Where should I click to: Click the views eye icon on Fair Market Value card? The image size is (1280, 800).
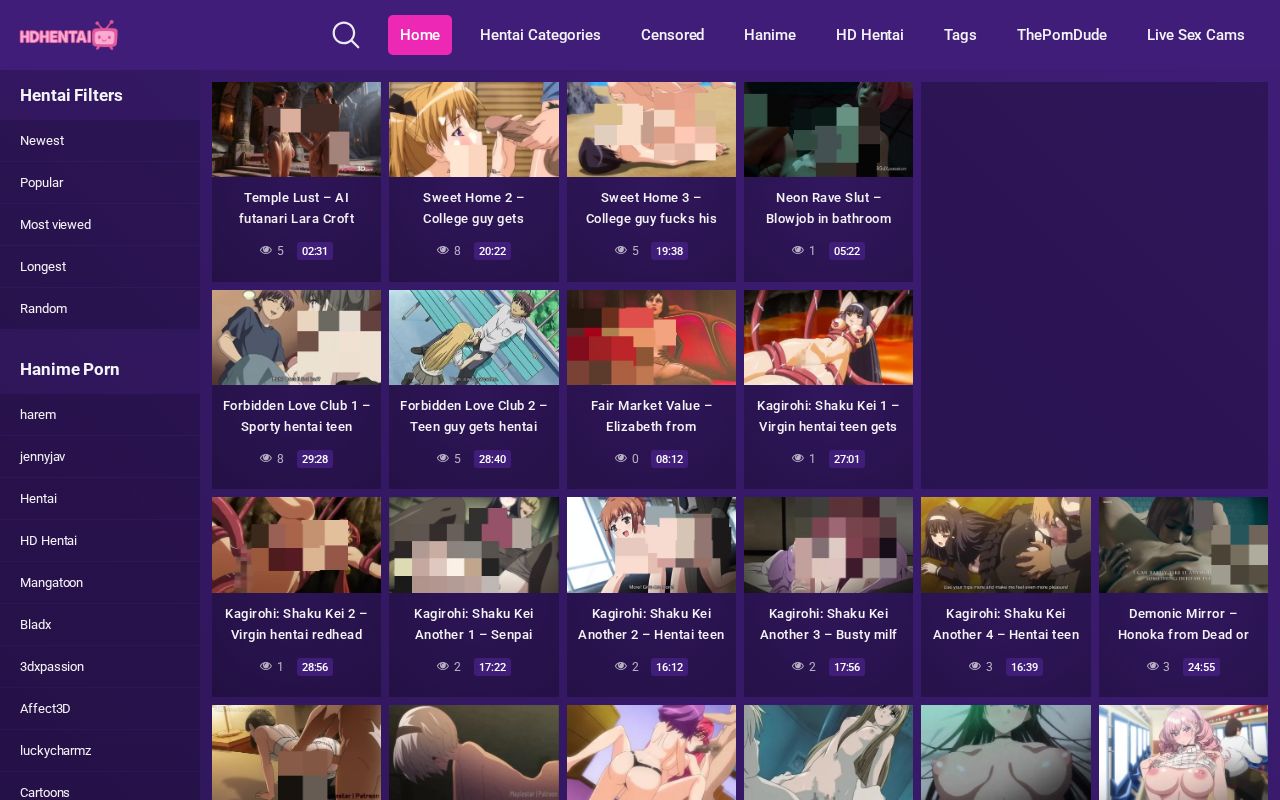[x=621, y=458]
